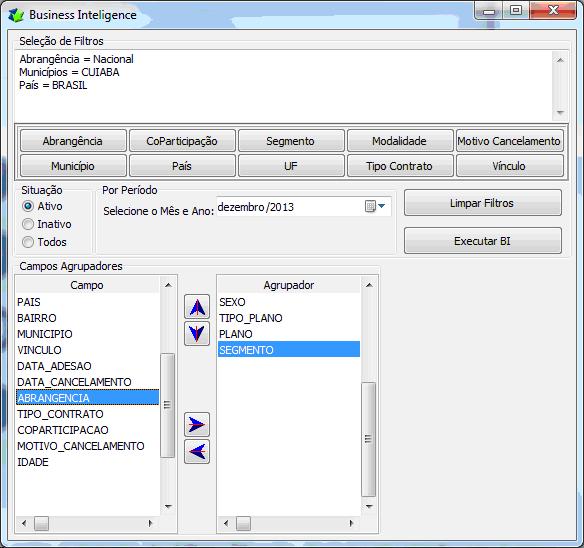Click Campo horizontal scroll right arrow
The image size is (584, 548).
tap(150, 523)
